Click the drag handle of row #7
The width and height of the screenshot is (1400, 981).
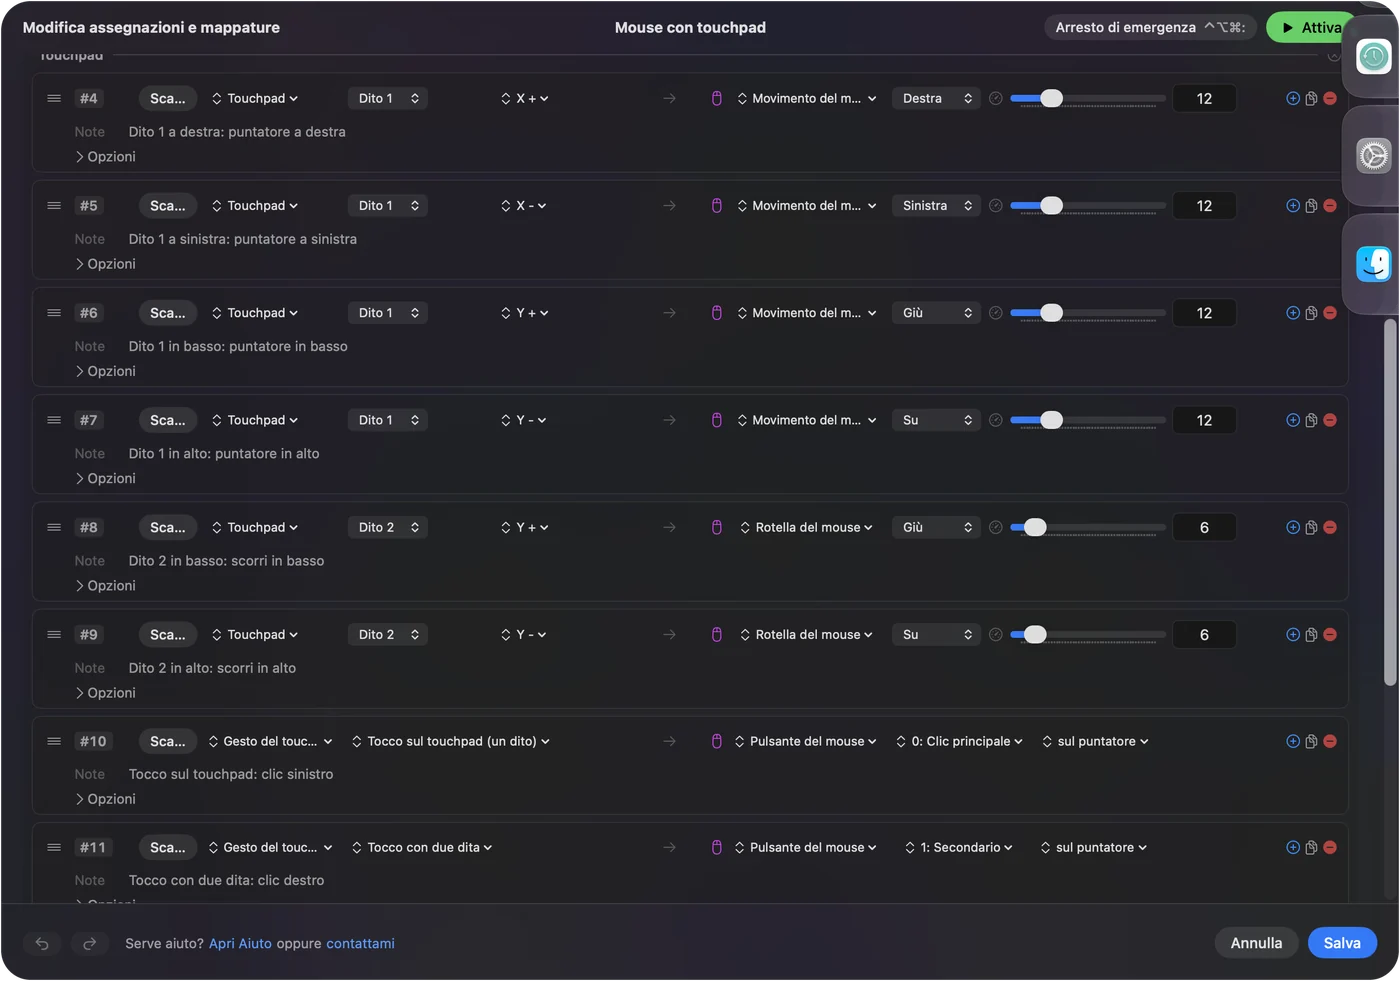tap(54, 420)
